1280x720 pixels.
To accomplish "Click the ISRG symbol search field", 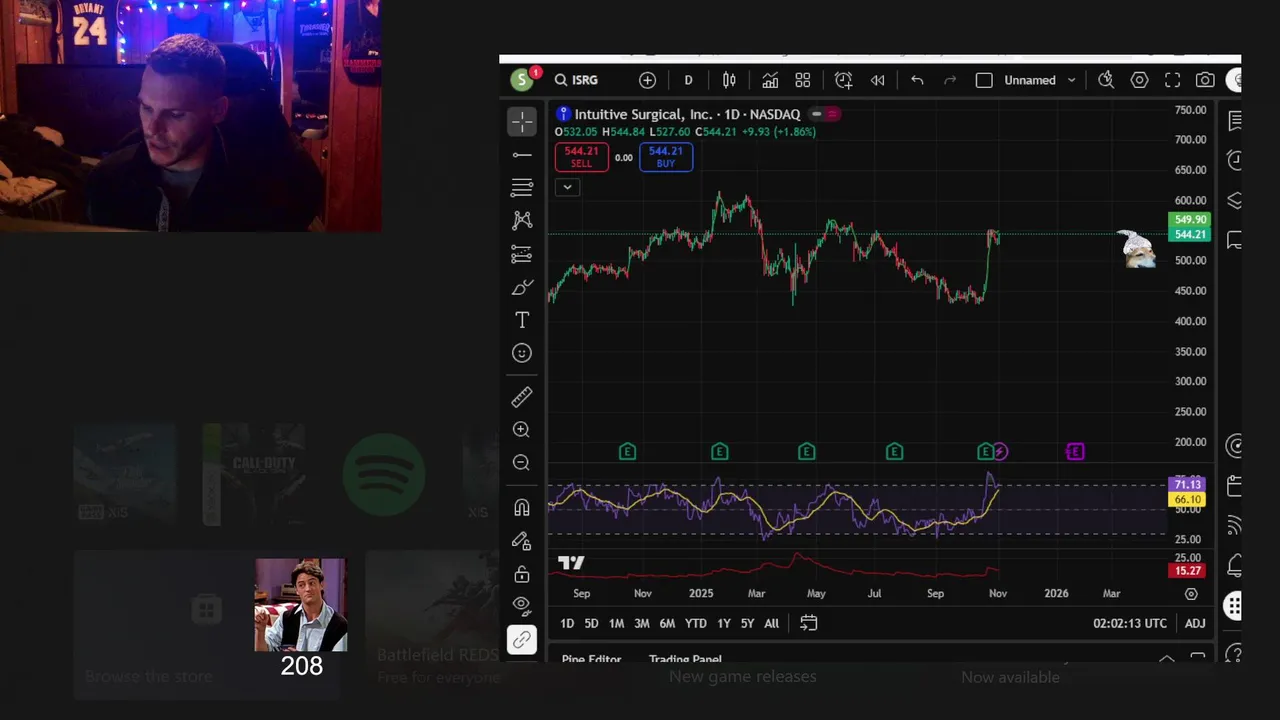I will (577, 80).
